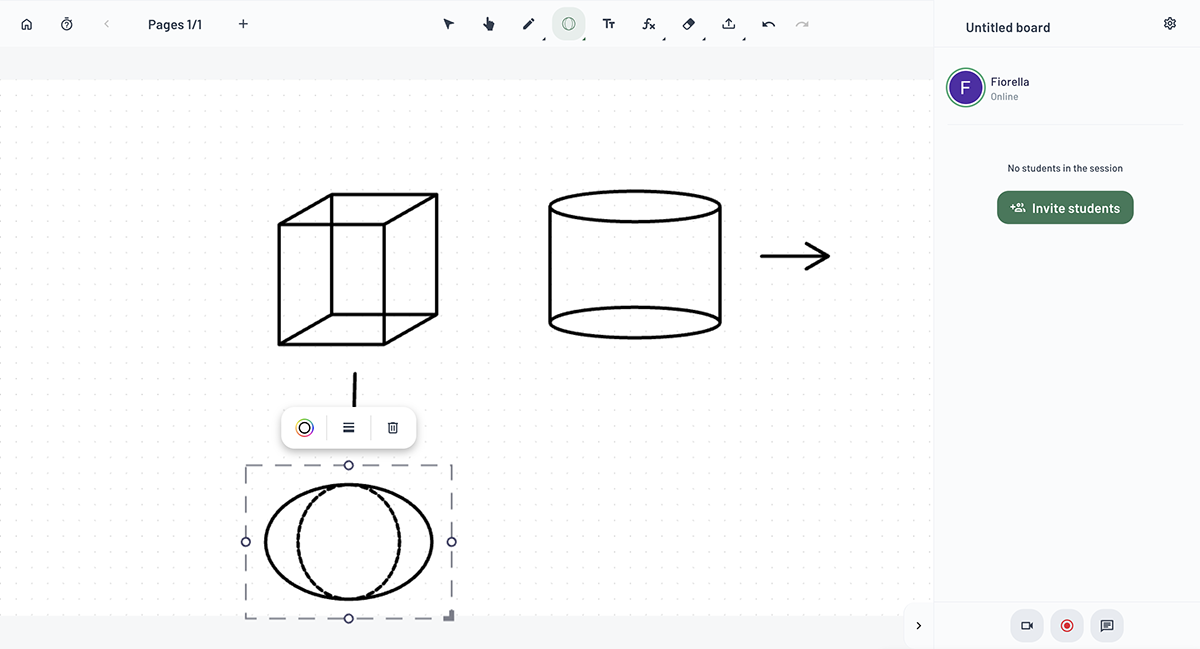
Task: Select the hand pan tool
Action: 489,24
